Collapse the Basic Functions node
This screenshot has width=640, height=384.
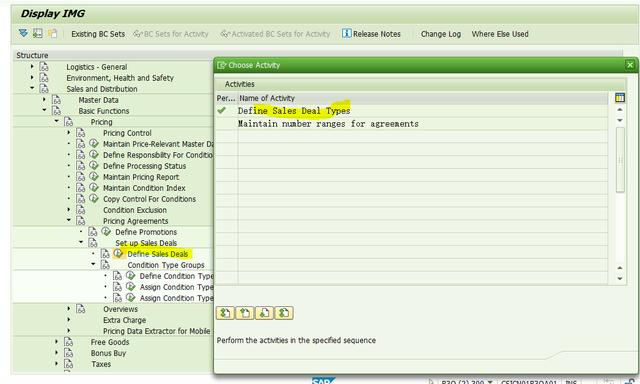point(44,110)
